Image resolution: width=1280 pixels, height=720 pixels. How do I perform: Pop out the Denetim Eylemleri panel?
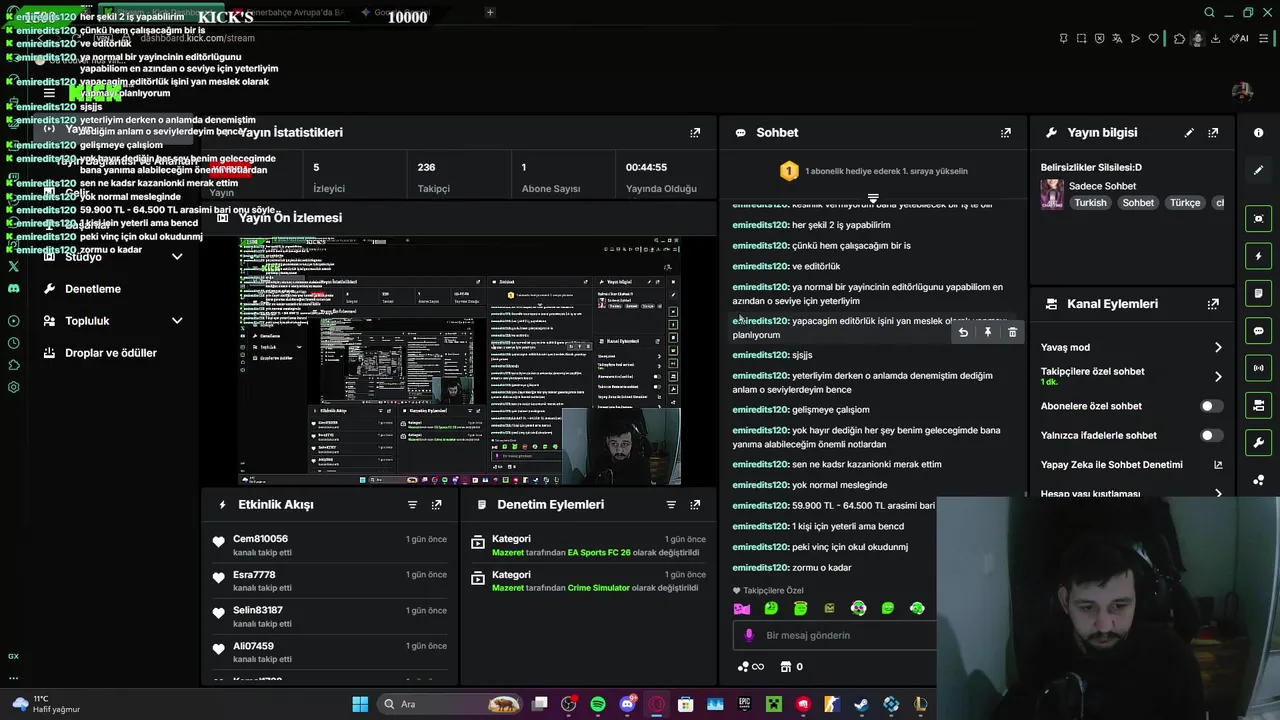pyautogui.click(x=695, y=505)
